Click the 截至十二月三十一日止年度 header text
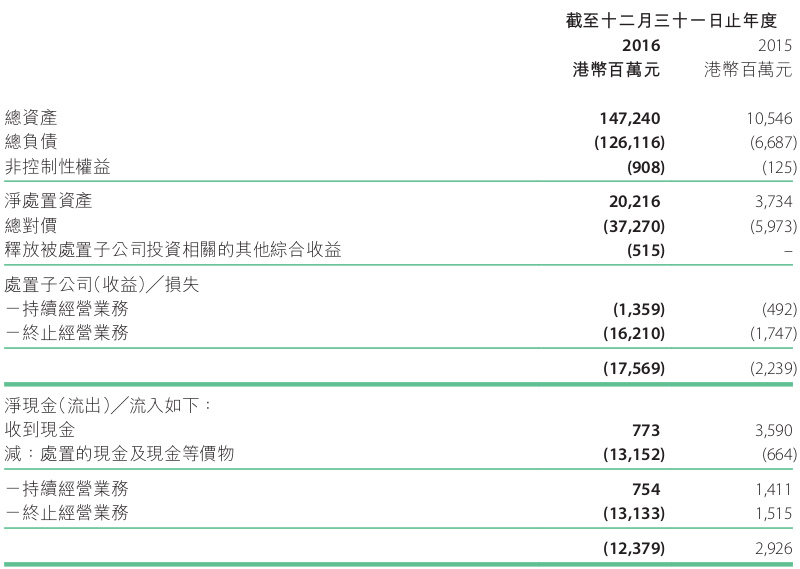This screenshot has height=569, width=800. [x=671, y=21]
